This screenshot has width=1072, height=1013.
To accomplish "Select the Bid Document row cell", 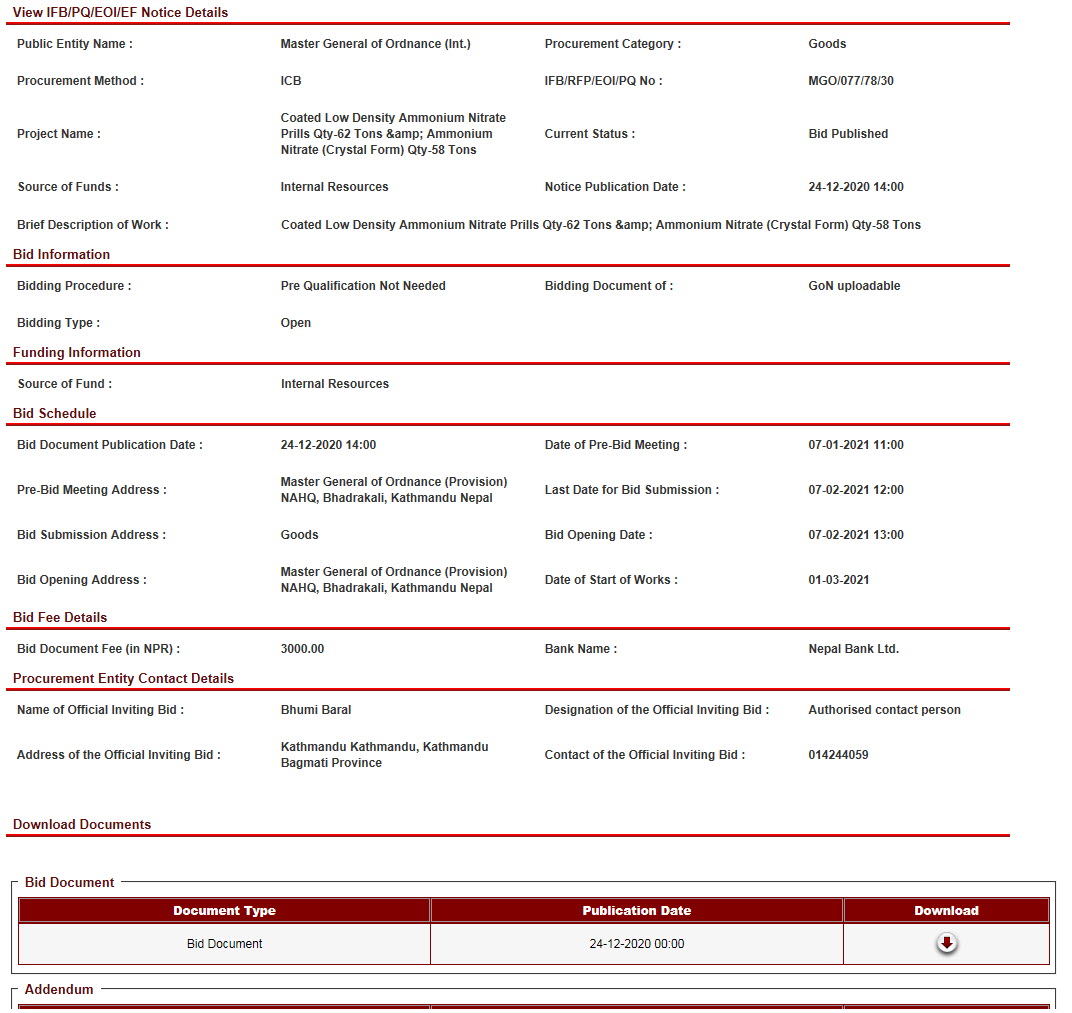I will pyautogui.click(x=224, y=944).
